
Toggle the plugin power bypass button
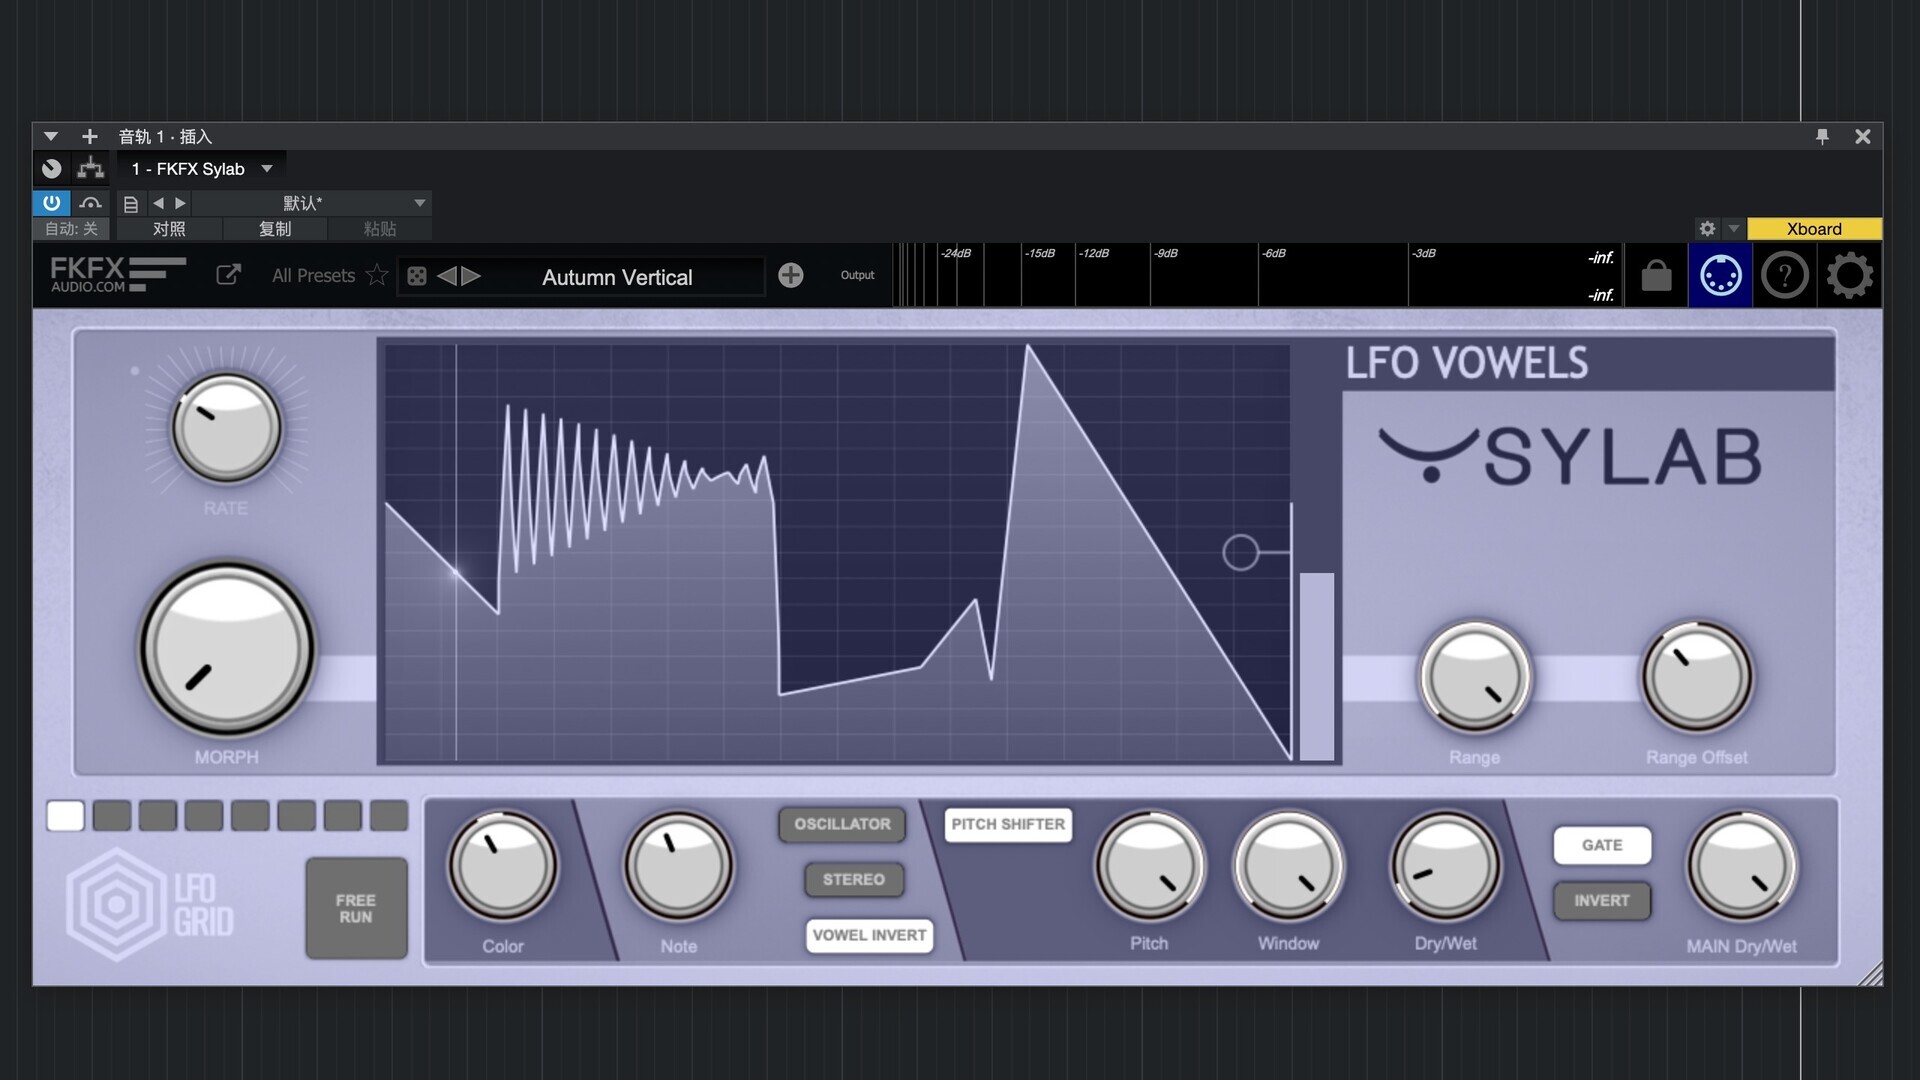pos(51,203)
